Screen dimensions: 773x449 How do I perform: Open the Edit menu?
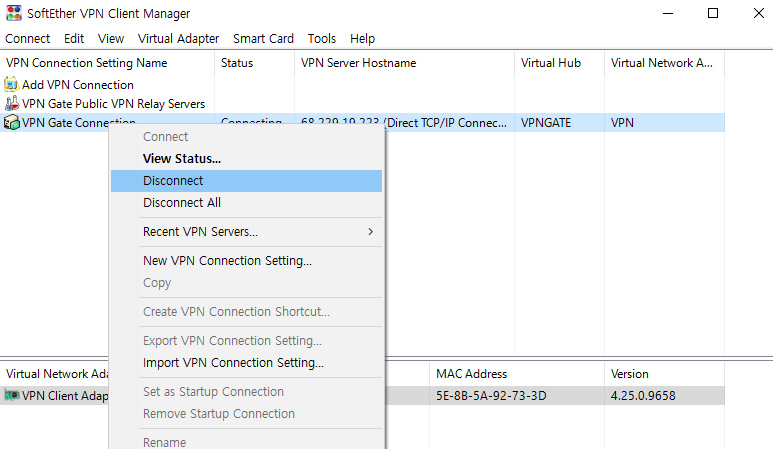(74, 38)
